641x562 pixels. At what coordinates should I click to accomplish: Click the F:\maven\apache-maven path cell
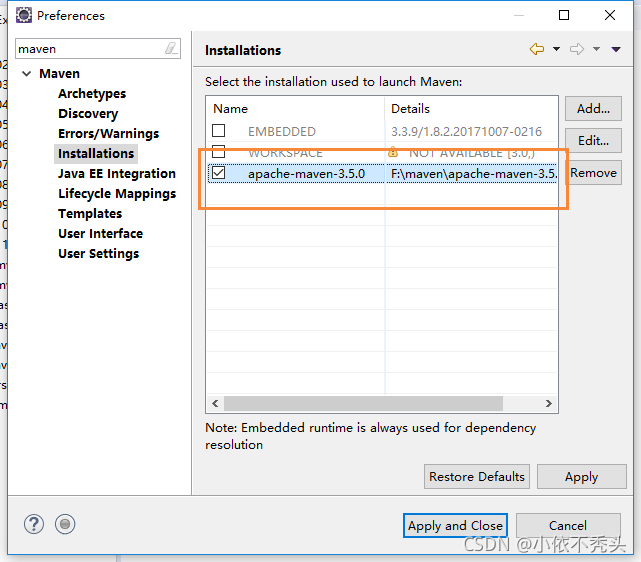pos(471,174)
